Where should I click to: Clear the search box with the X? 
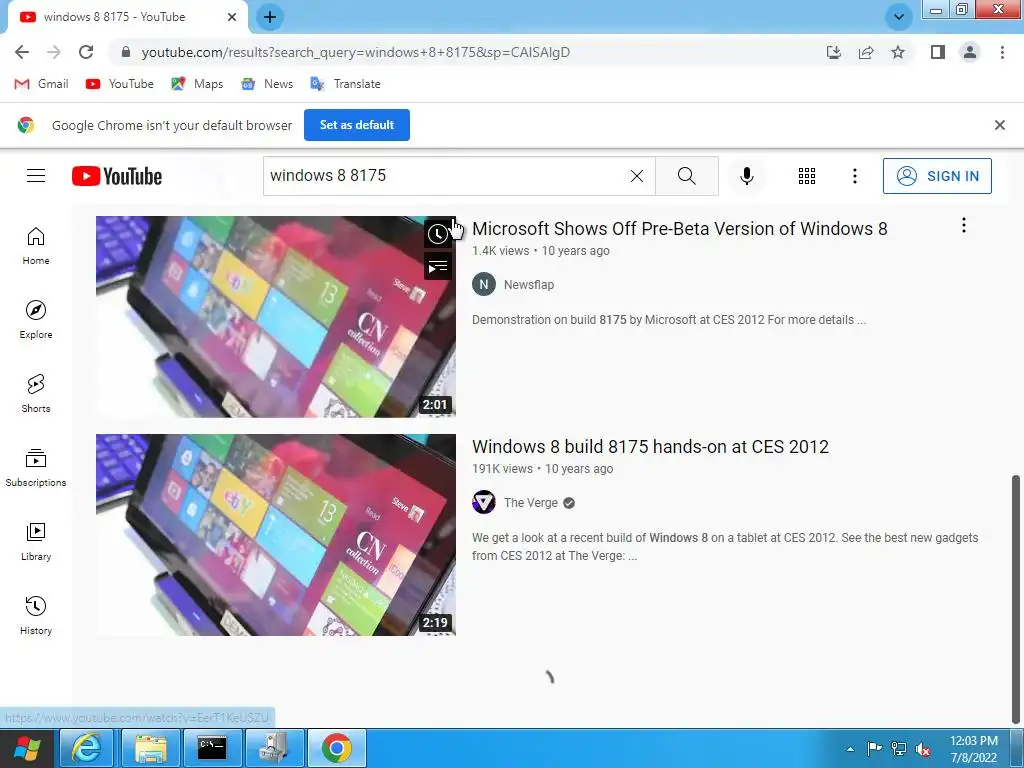point(637,176)
